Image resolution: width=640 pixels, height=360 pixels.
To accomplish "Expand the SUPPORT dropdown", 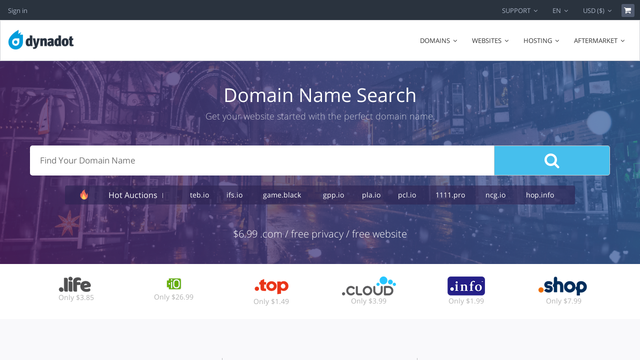I will click(x=520, y=11).
